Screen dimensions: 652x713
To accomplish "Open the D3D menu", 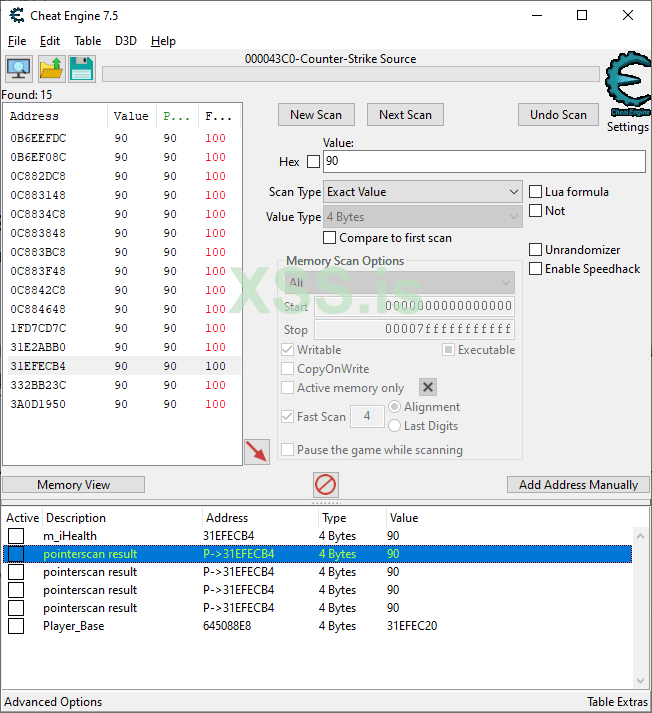I will point(125,41).
